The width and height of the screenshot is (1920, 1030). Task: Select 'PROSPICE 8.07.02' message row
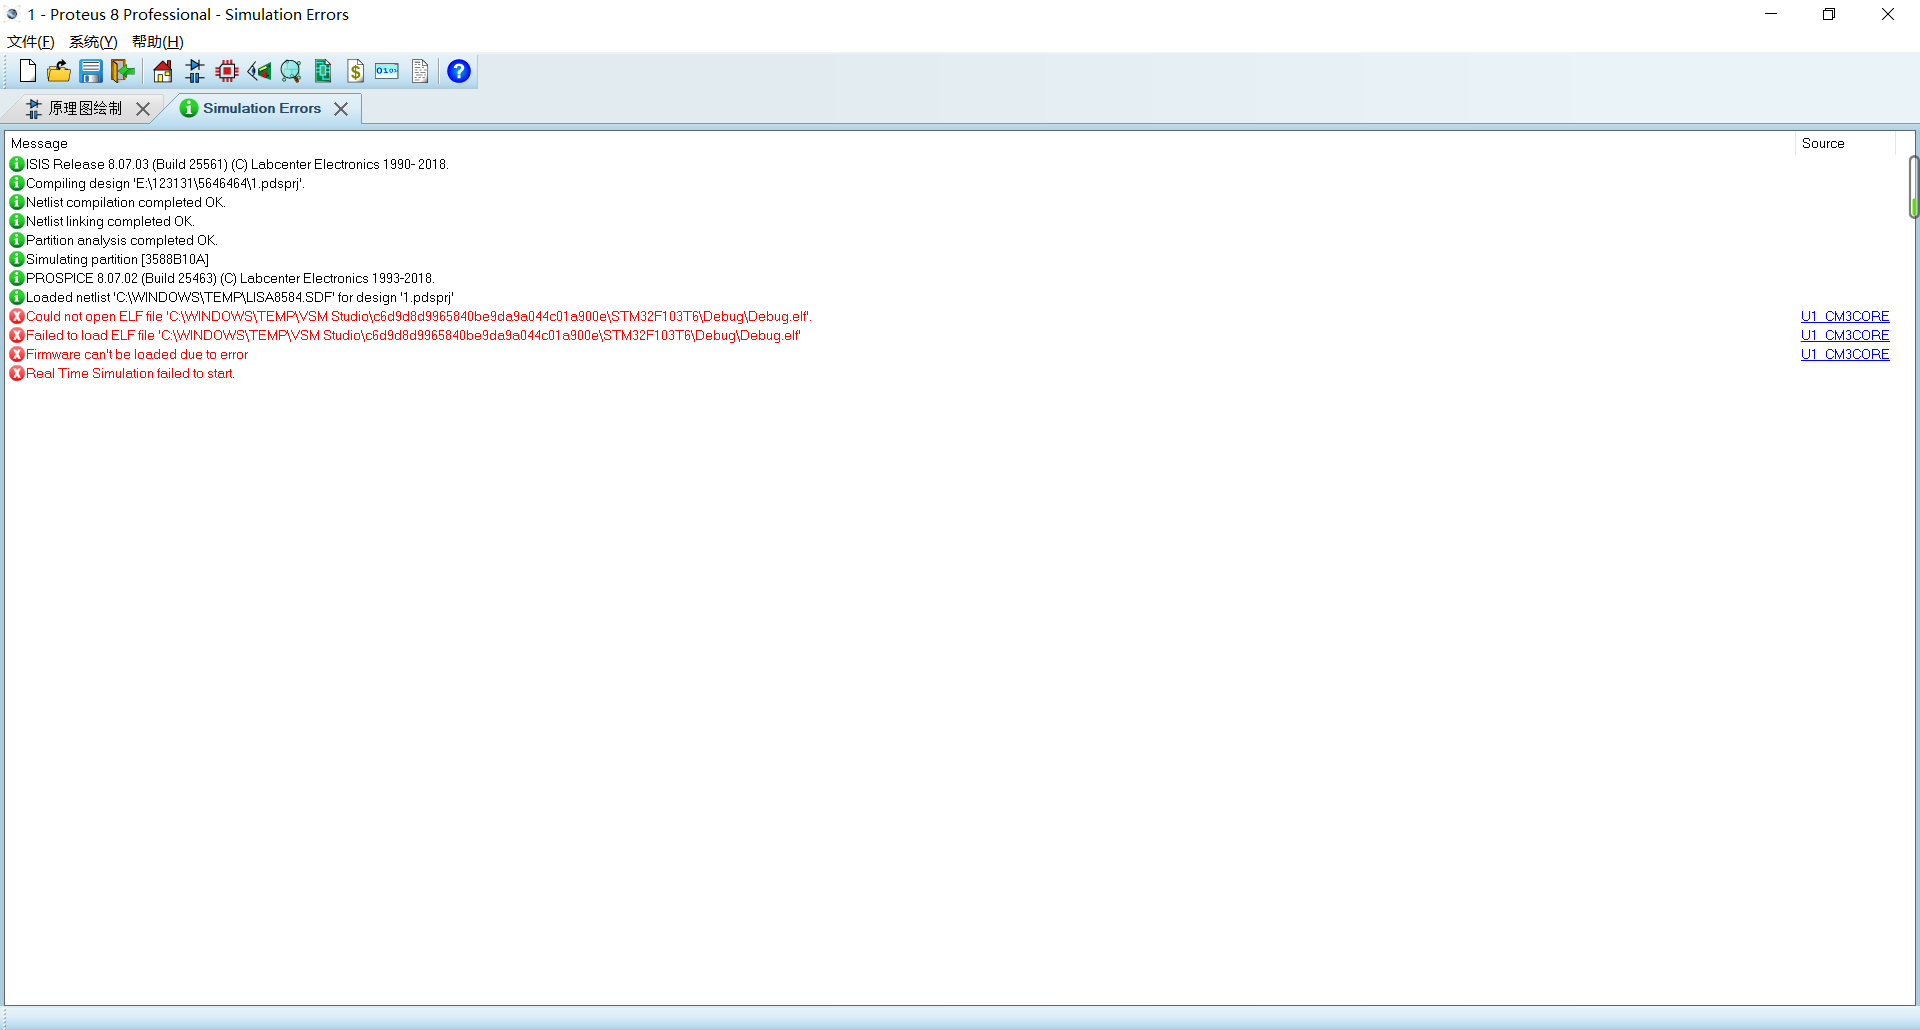(x=230, y=278)
